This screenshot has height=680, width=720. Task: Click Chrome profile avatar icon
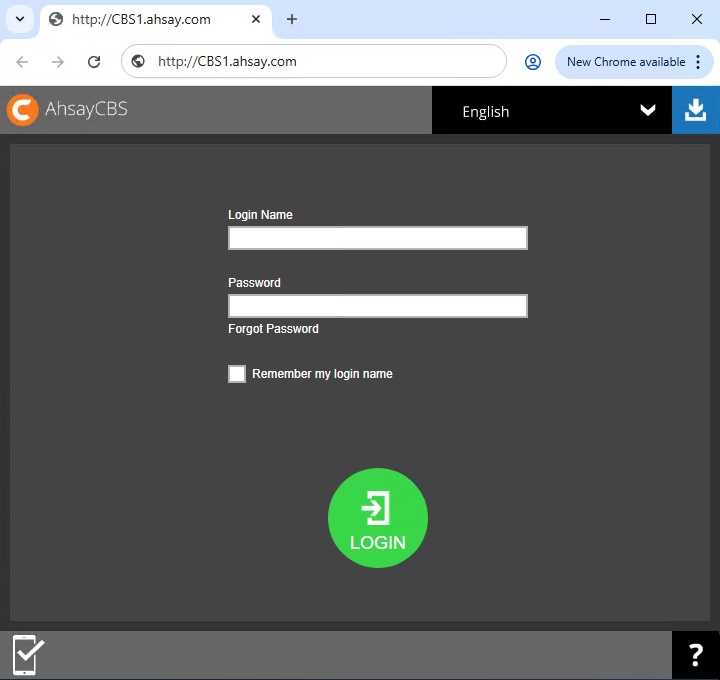[533, 62]
